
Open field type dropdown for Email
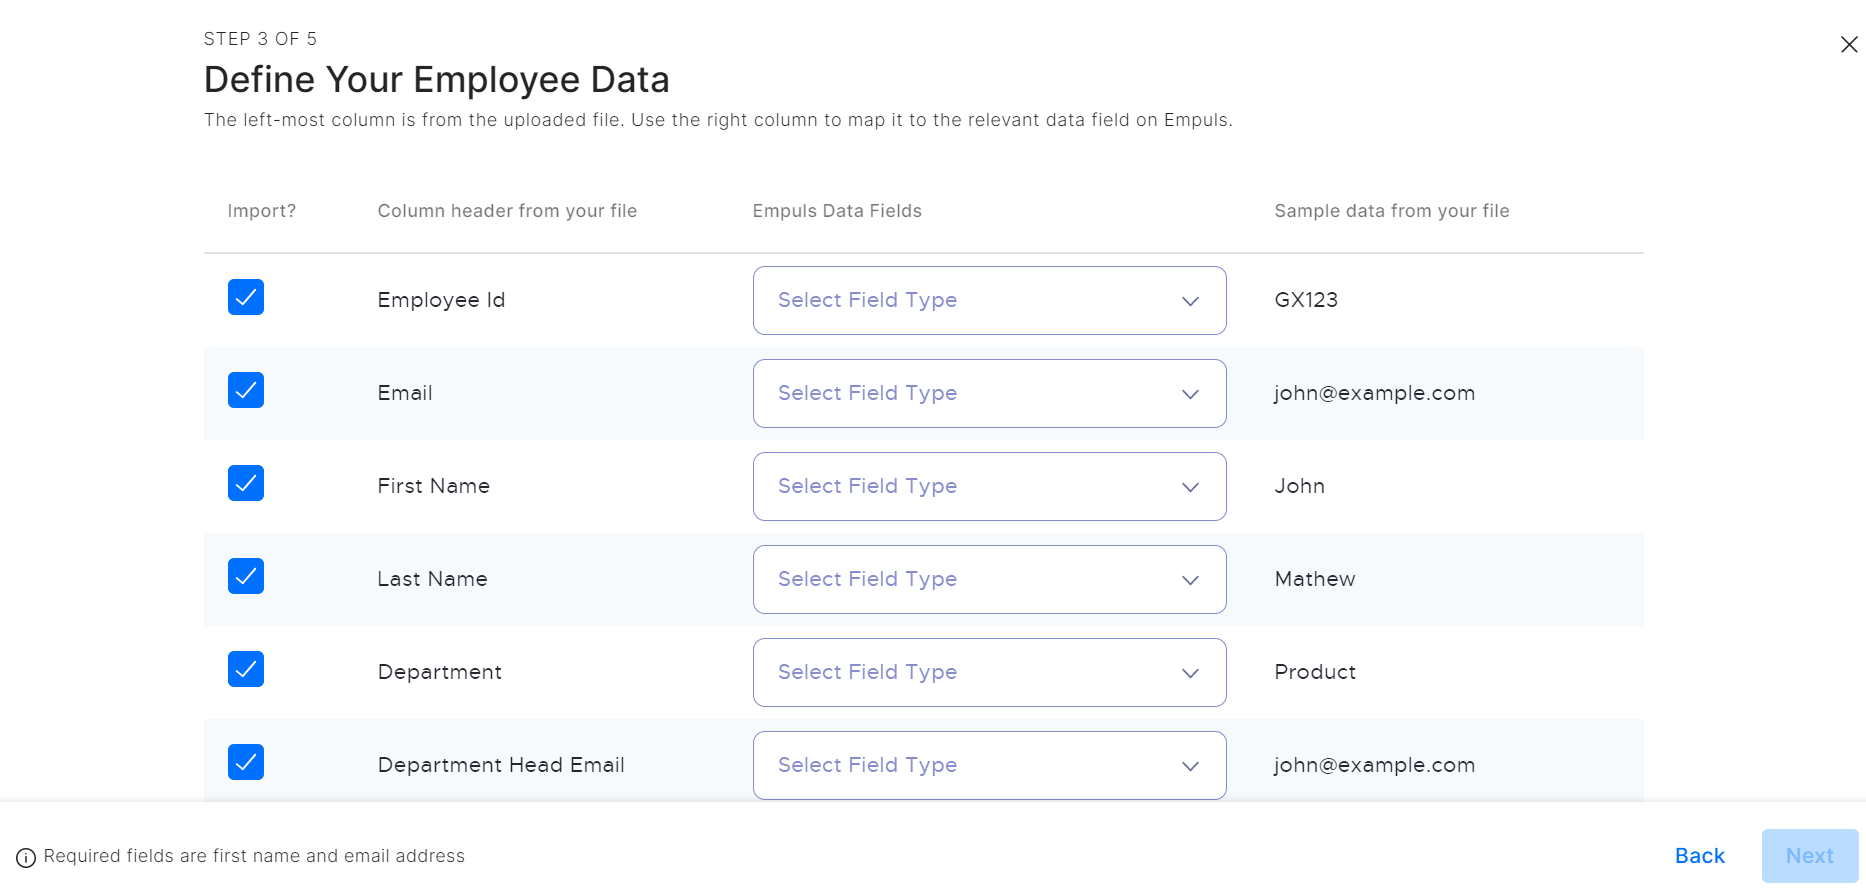989,393
